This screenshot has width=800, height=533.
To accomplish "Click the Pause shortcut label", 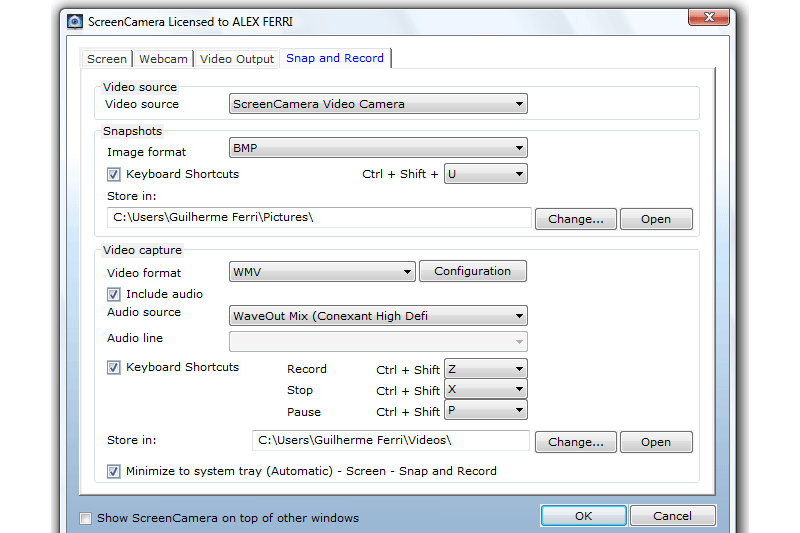I will click(304, 412).
